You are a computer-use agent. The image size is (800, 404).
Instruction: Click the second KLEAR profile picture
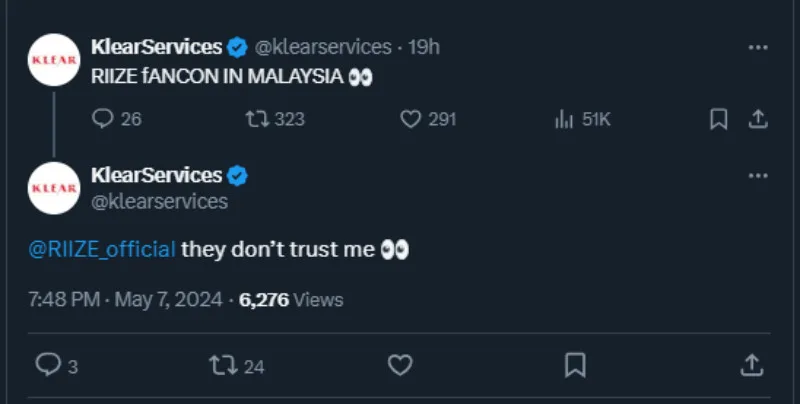54,188
